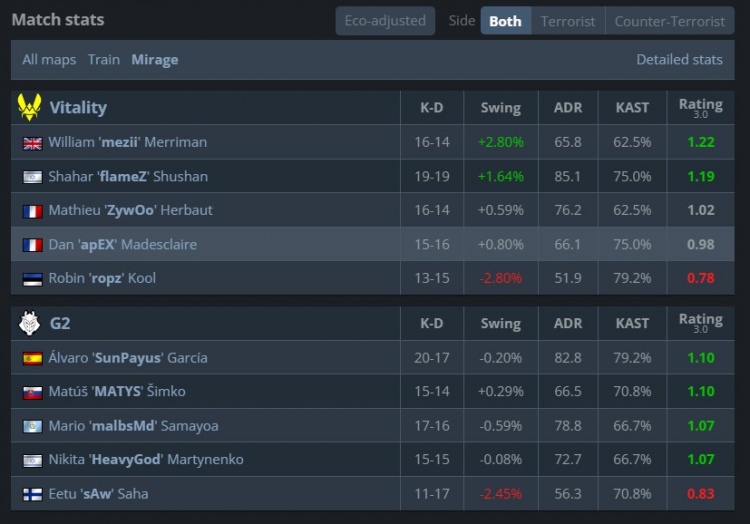Click the Estonian flag beside ropz
Image resolution: width=750 pixels, height=524 pixels.
coord(32,278)
